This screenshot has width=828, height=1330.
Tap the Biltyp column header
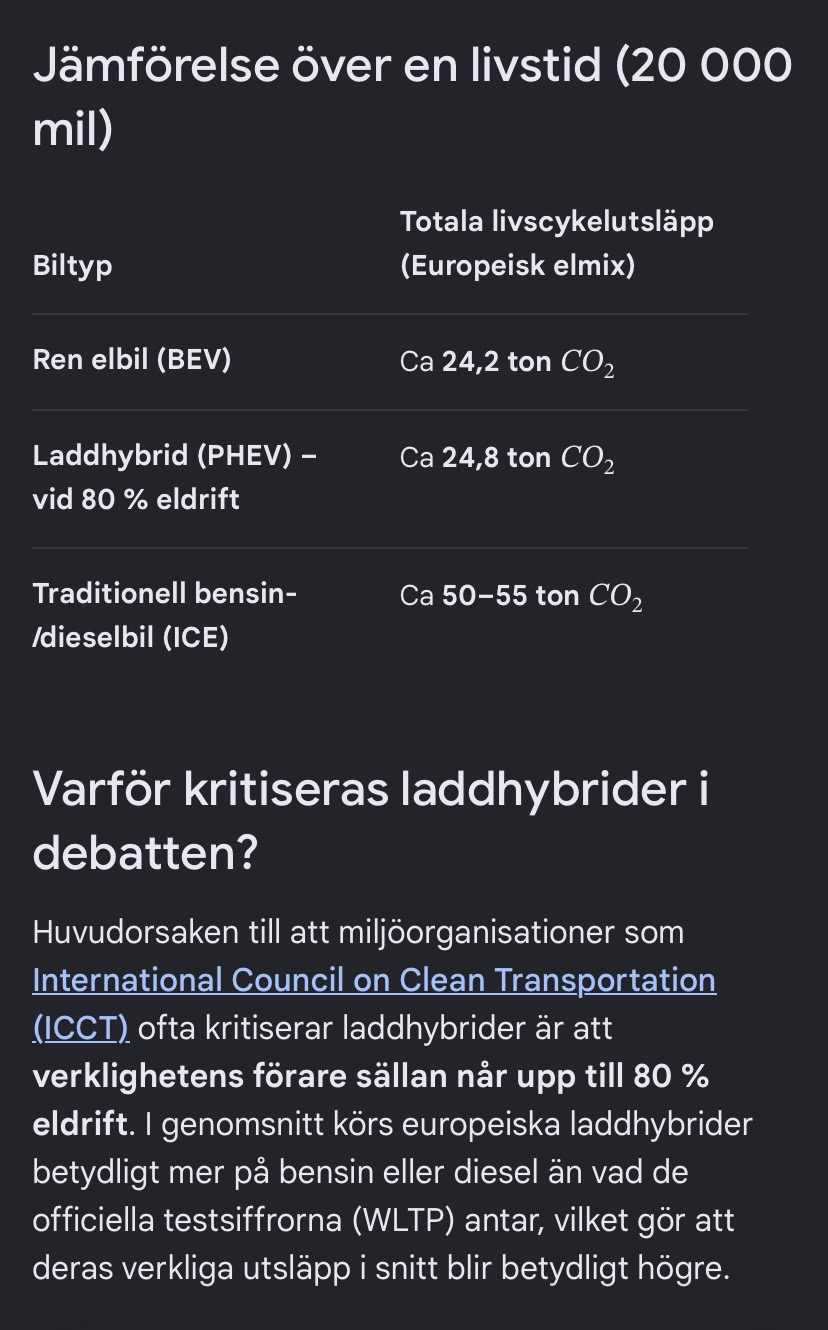pos(72,266)
